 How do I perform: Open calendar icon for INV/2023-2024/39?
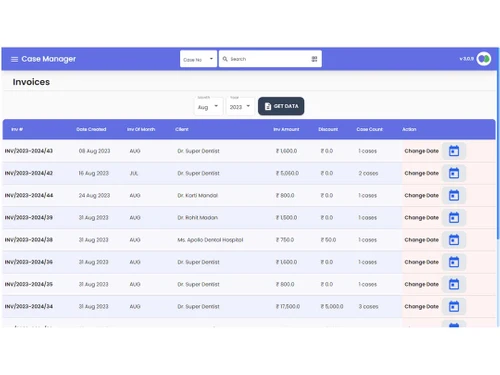tap(454, 218)
